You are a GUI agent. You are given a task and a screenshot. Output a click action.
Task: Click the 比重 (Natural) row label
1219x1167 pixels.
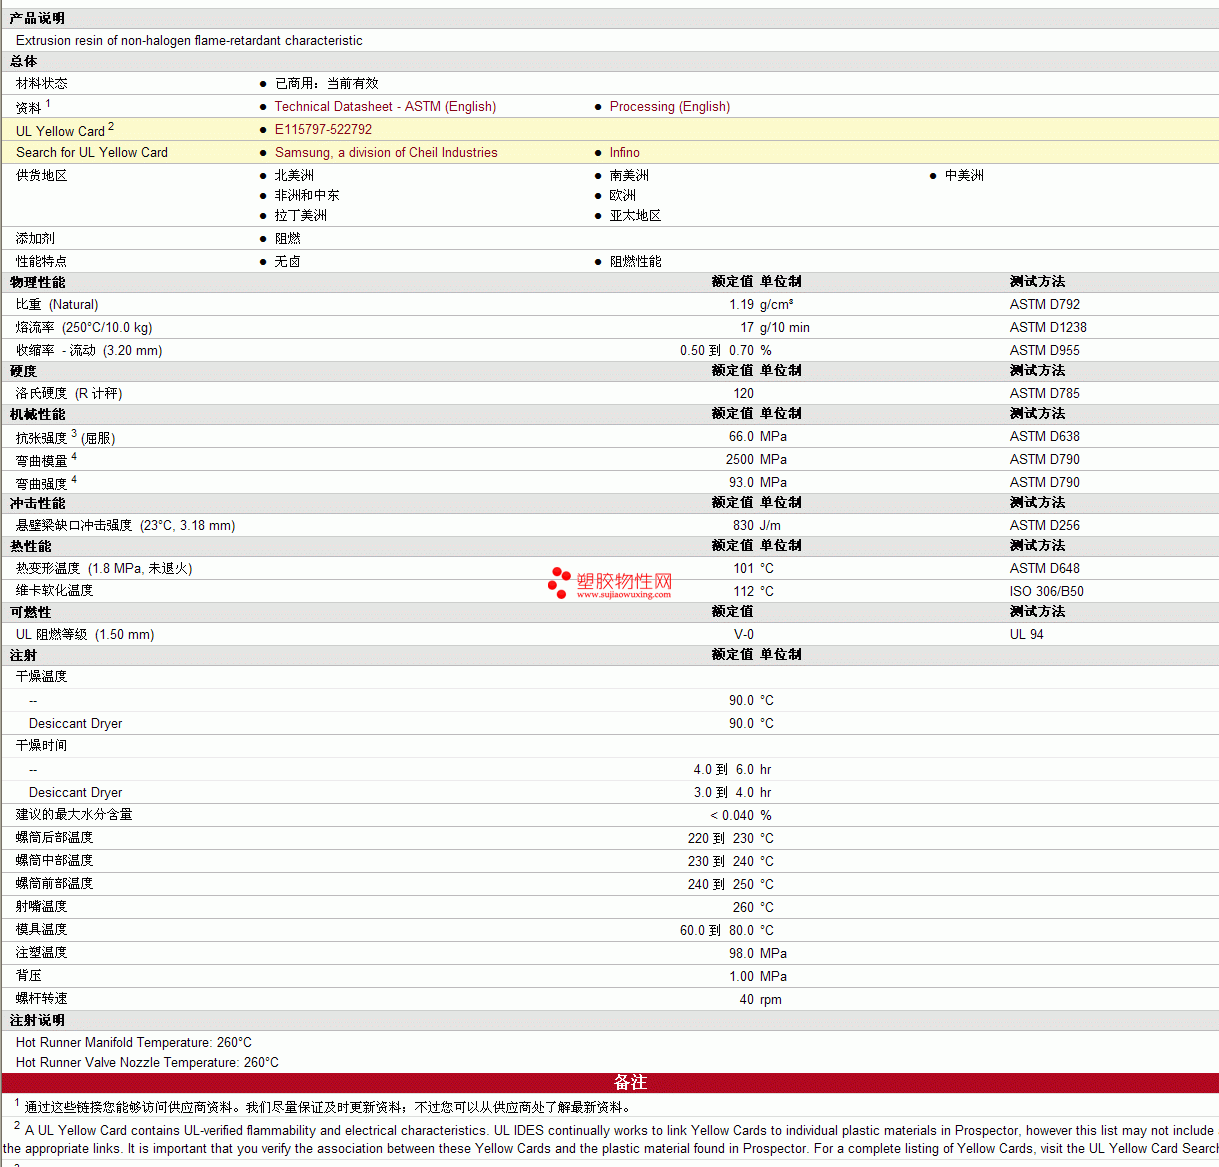[57, 305]
